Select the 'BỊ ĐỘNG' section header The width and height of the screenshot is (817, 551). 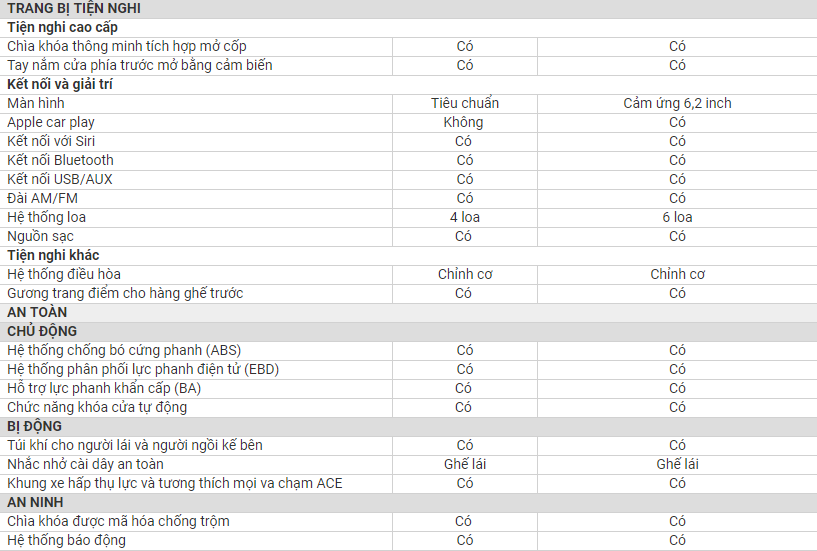point(35,426)
